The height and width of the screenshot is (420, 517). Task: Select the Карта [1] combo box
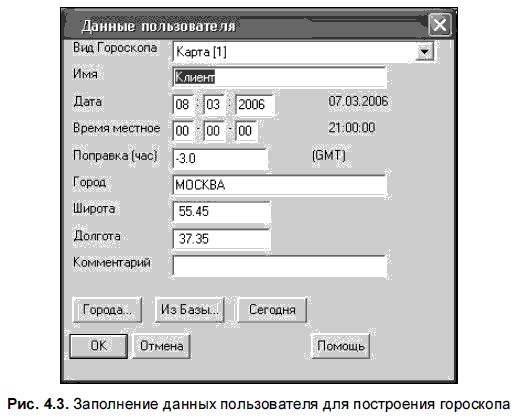point(303,52)
